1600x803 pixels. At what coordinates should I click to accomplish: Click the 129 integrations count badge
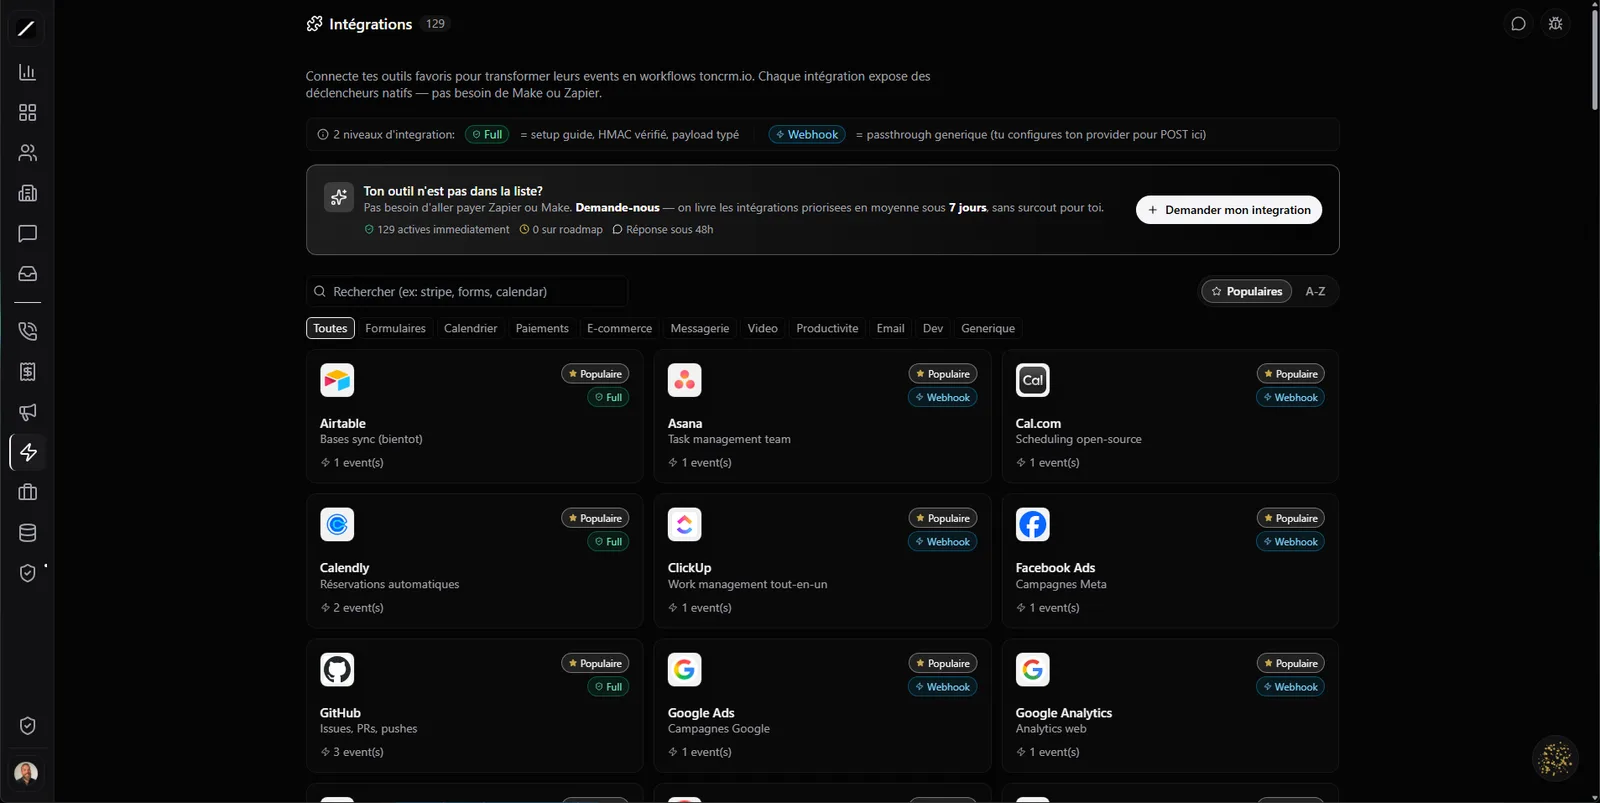point(435,24)
